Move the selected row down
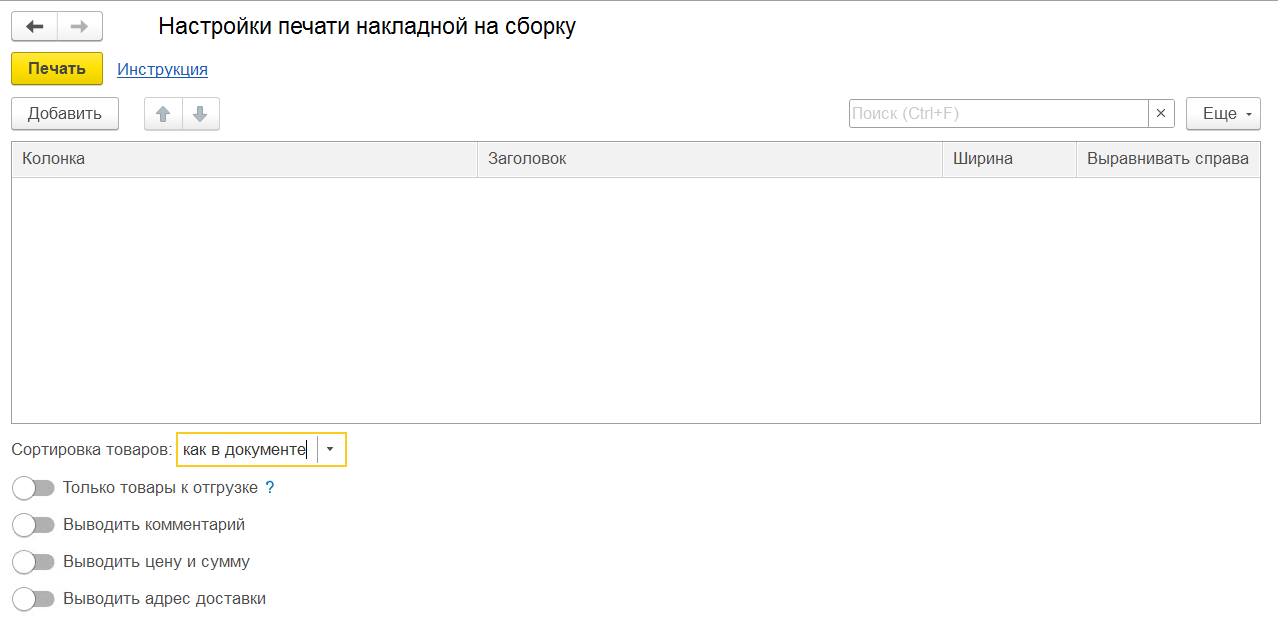Image resolution: width=1278 pixels, height=624 pixels. pyautogui.click(x=200, y=114)
